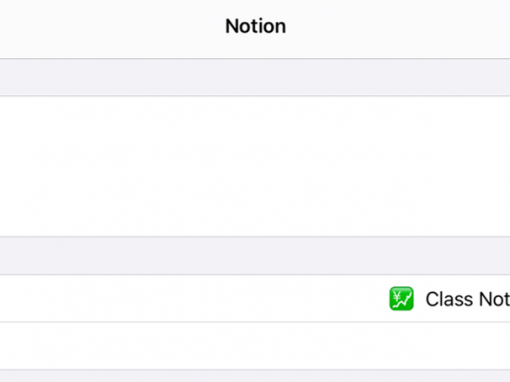Open the Class Notes page label

coord(468,299)
